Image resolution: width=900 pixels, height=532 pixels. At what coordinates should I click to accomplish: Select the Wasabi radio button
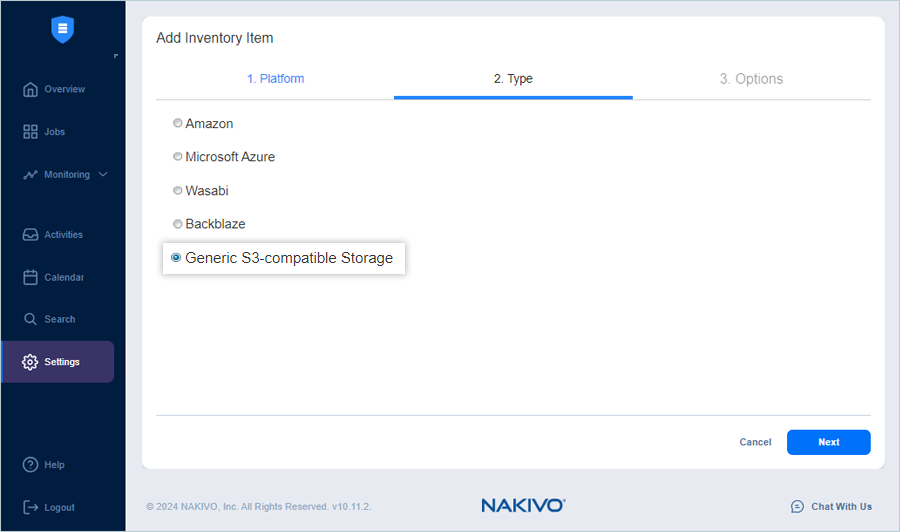coord(177,190)
